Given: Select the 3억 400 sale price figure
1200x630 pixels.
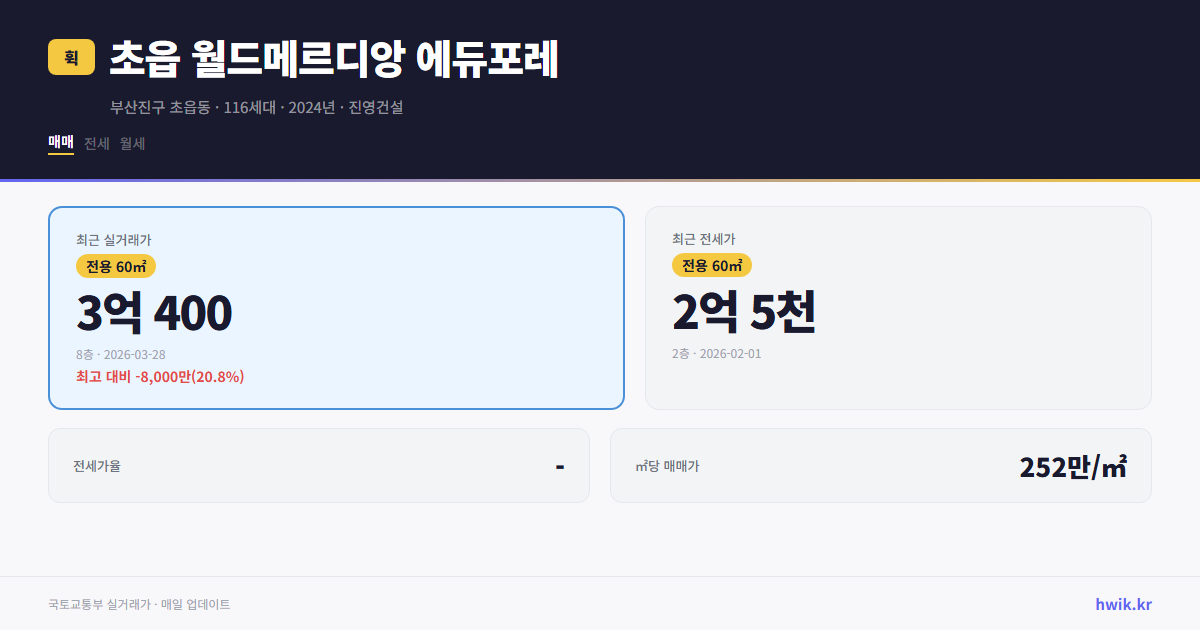Looking at the screenshot, I should point(153,312).
